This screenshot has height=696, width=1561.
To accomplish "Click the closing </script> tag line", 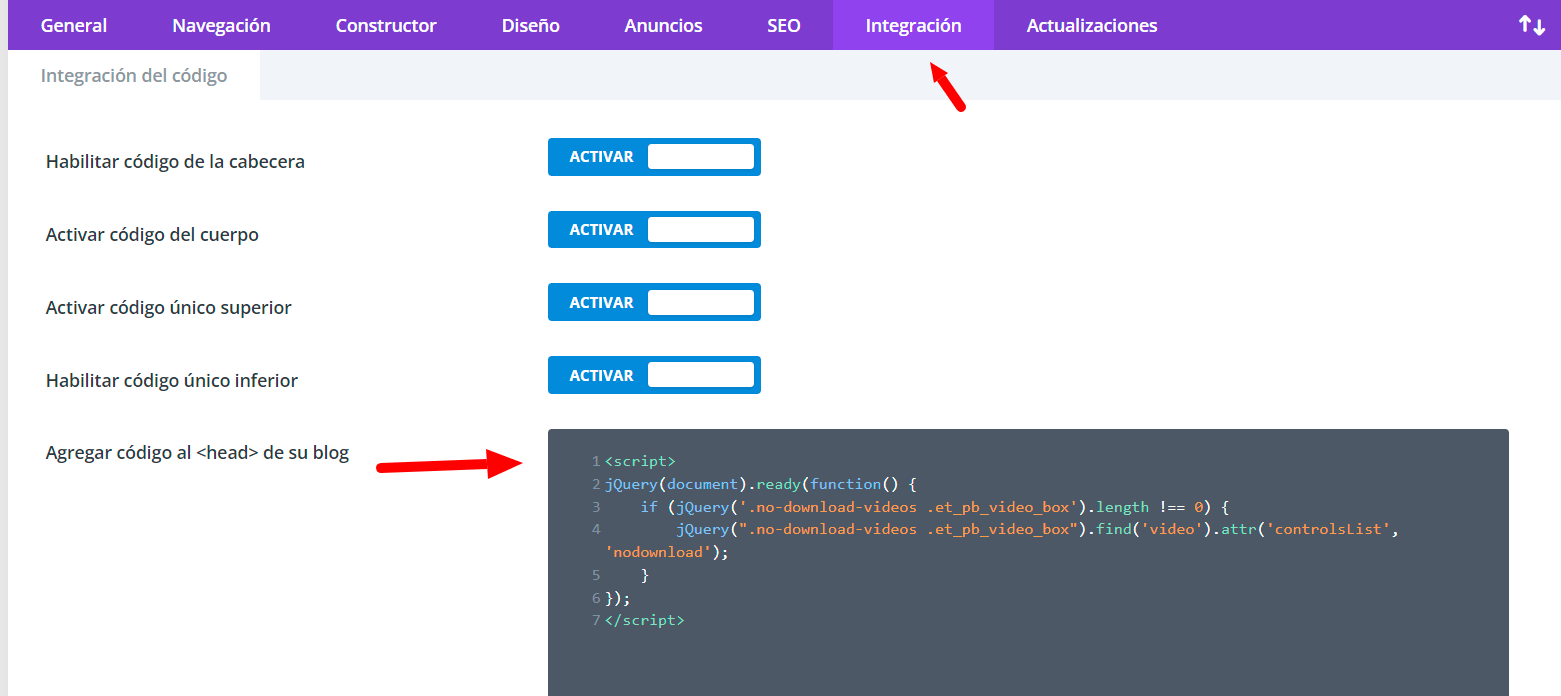I will 644,620.
